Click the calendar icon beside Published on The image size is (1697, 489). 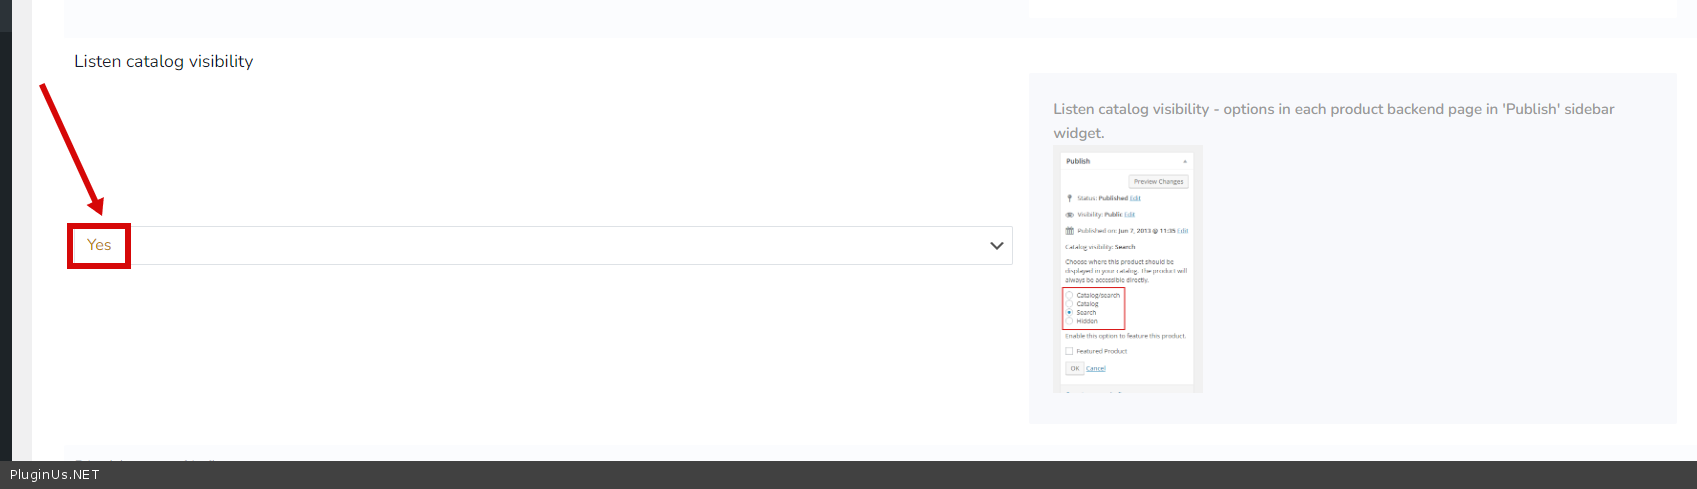[x=1069, y=231]
